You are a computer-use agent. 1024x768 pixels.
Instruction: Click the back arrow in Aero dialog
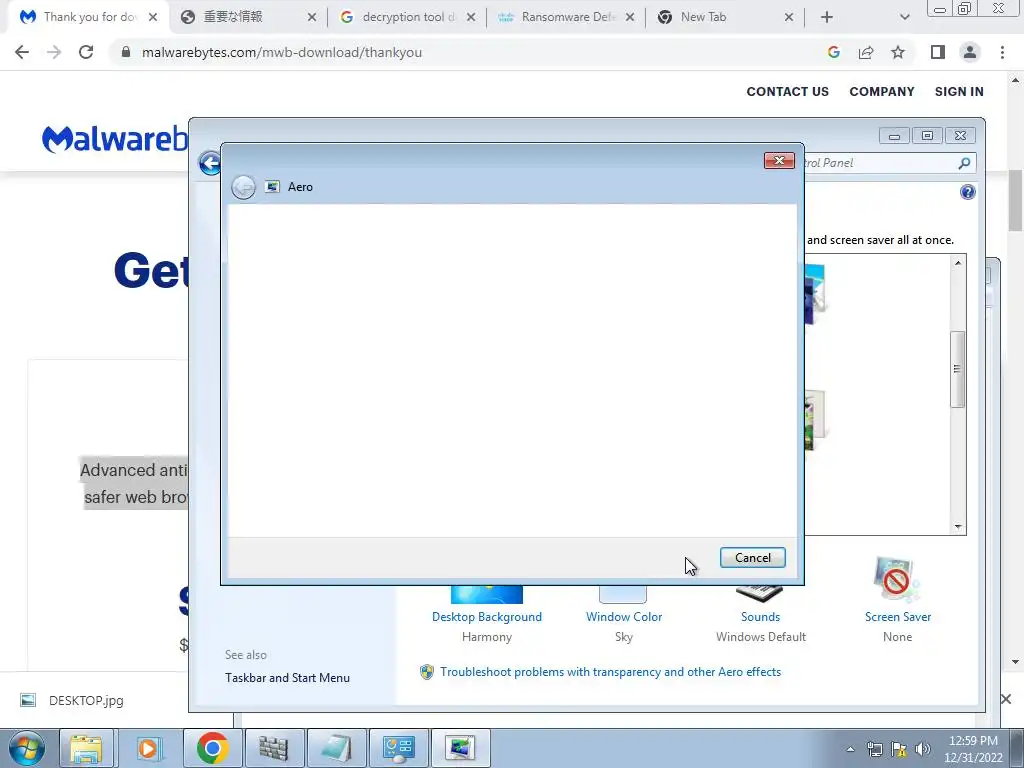[244, 187]
